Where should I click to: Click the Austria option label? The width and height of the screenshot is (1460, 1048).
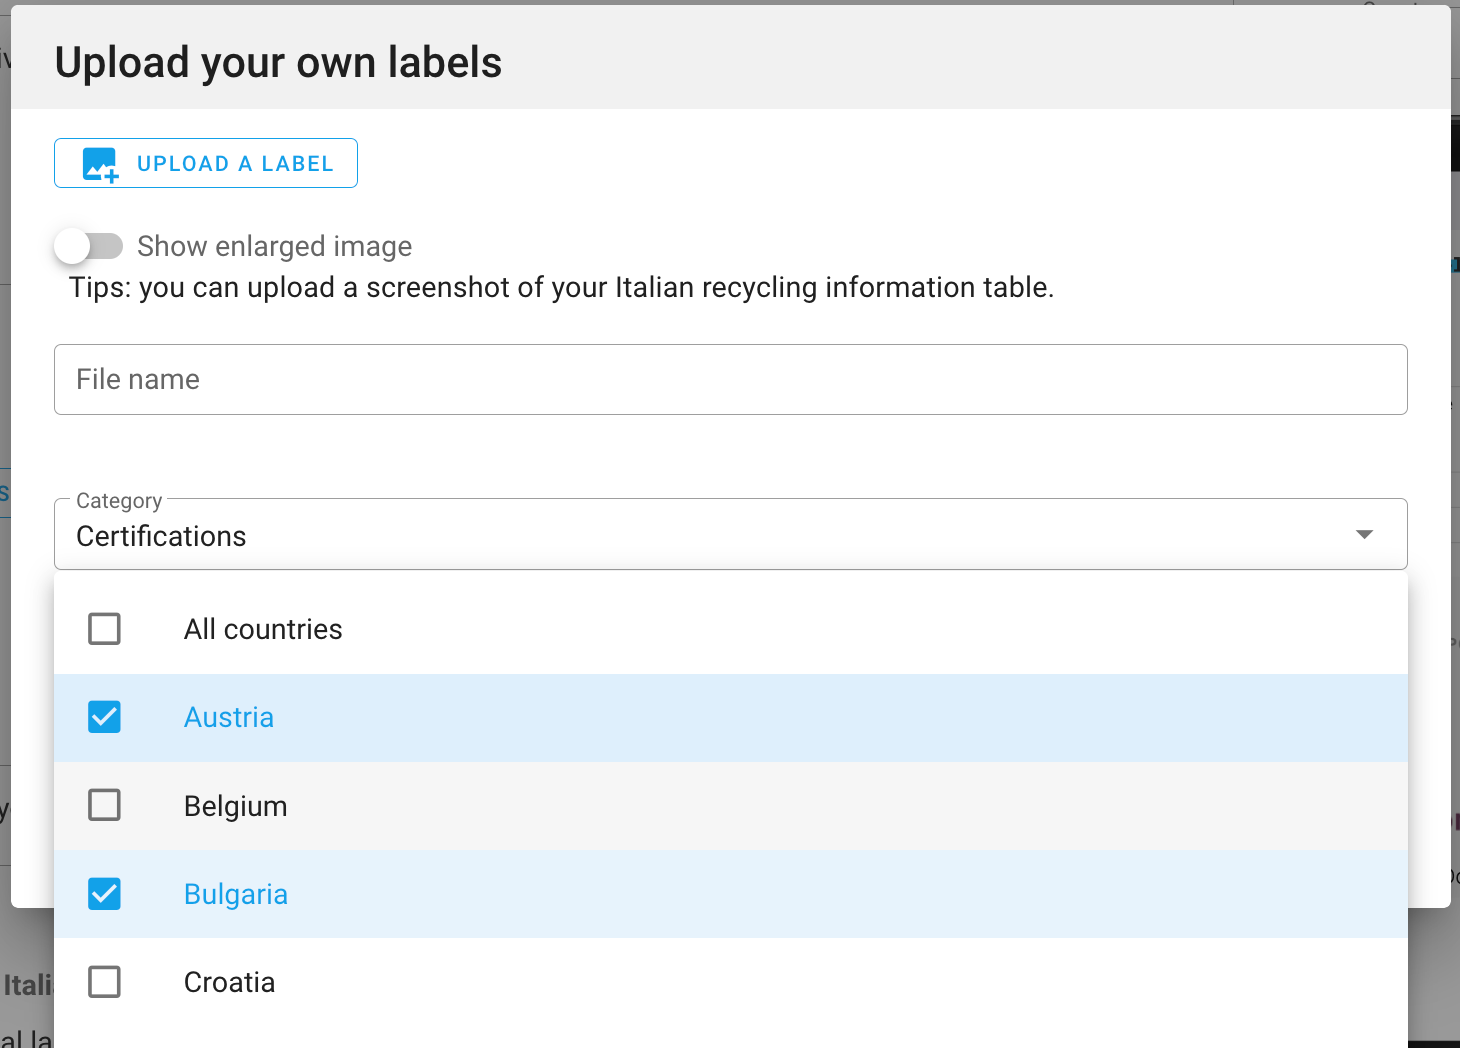tap(229, 717)
